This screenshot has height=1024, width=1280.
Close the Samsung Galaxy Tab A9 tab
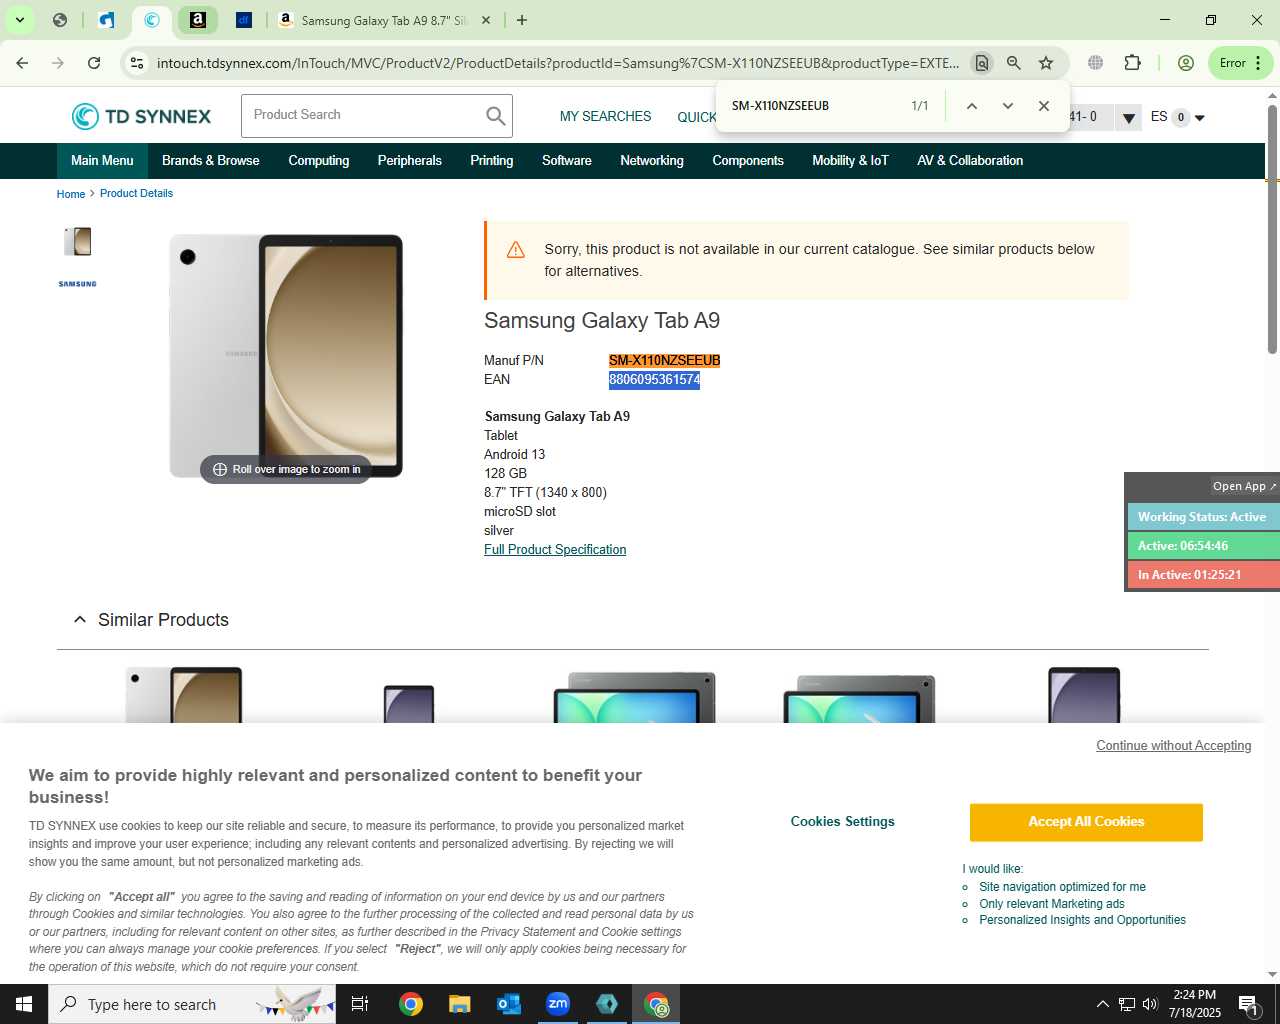[x=486, y=20]
